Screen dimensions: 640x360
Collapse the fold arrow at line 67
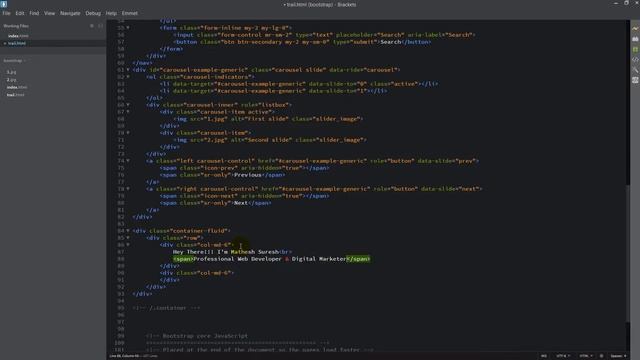coord(128,112)
